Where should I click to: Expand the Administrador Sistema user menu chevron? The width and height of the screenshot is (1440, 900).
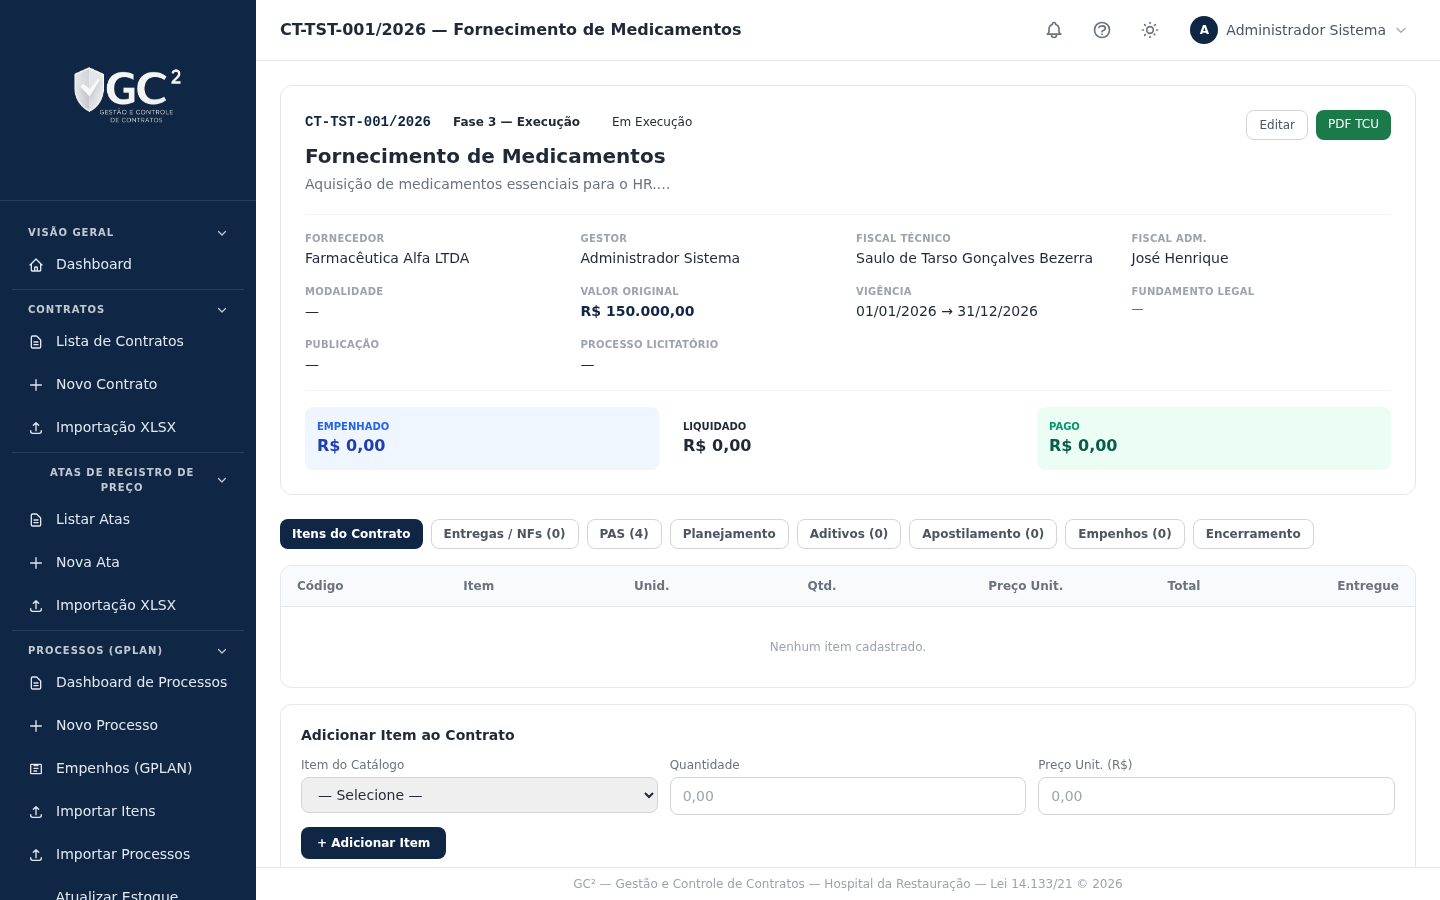click(x=1401, y=30)
